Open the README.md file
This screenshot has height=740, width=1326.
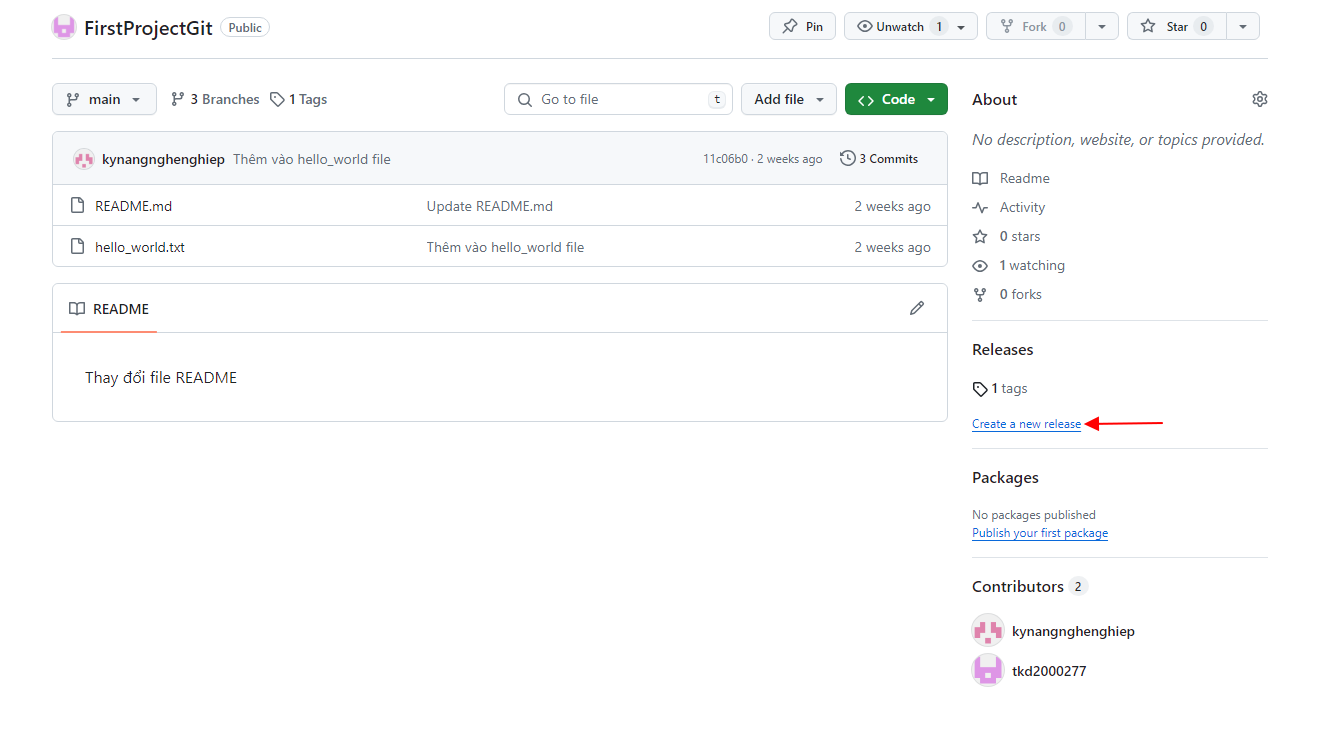click(133, 206)
